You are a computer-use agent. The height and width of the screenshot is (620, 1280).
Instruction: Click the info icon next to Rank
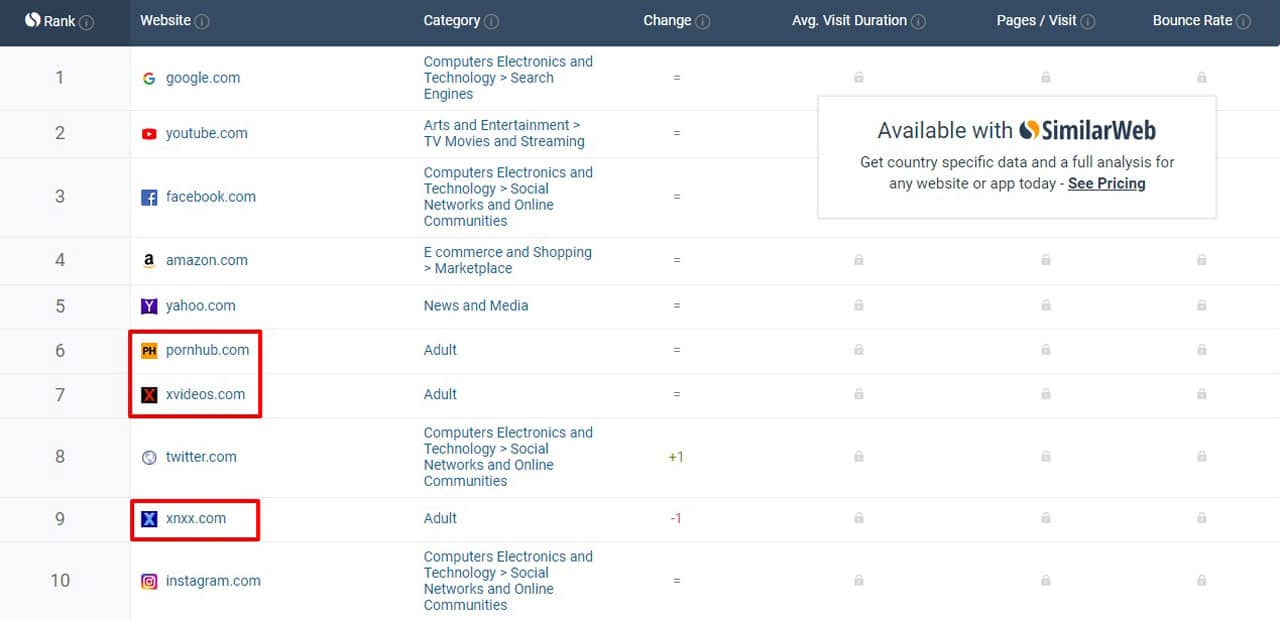pyautogui.click(x=87, y=22)
